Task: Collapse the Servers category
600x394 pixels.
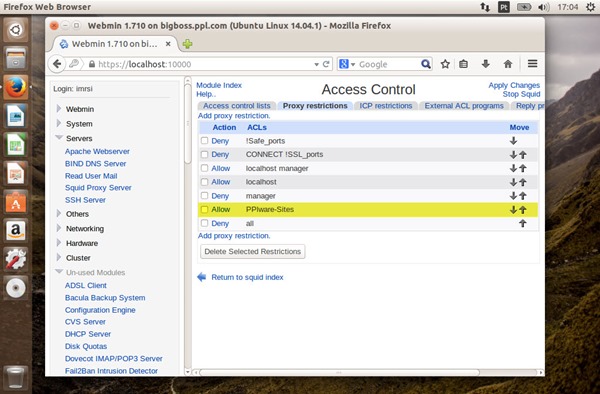Action: click(x=59, y=137)
